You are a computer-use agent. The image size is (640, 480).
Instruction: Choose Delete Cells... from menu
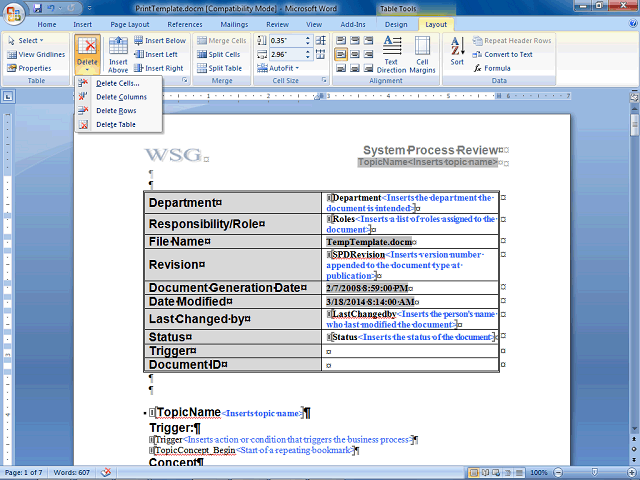pos(118,83)
